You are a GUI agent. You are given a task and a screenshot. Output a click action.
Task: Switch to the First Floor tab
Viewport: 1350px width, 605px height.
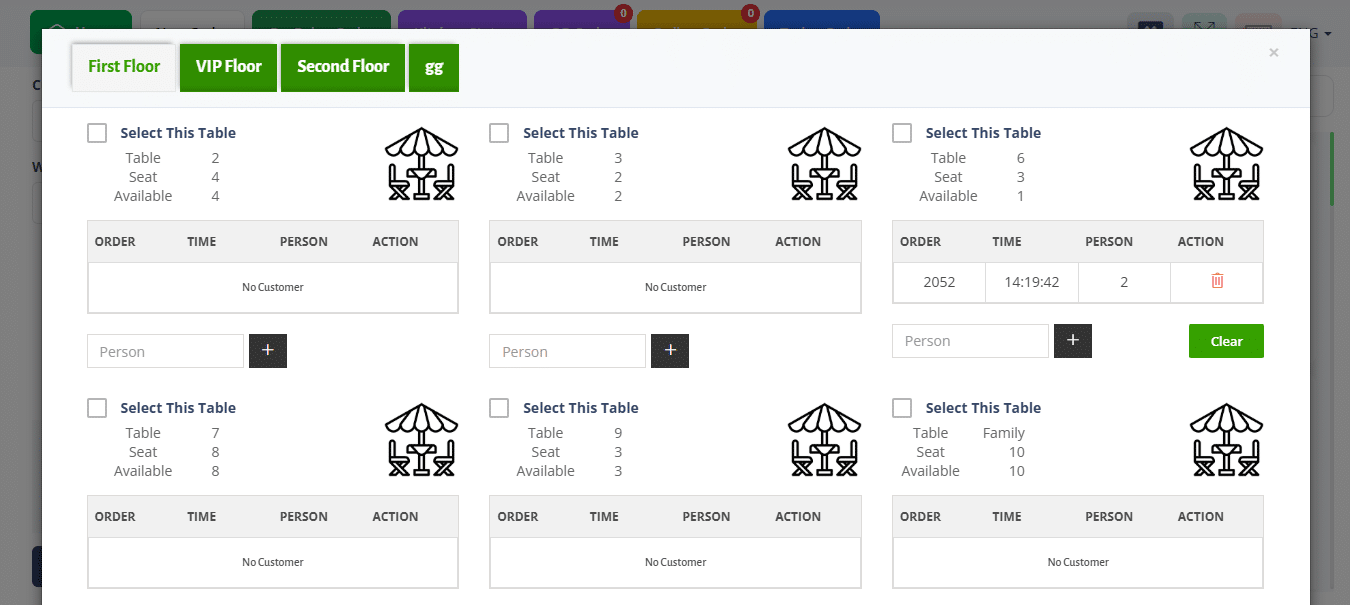tap(124, 67)
